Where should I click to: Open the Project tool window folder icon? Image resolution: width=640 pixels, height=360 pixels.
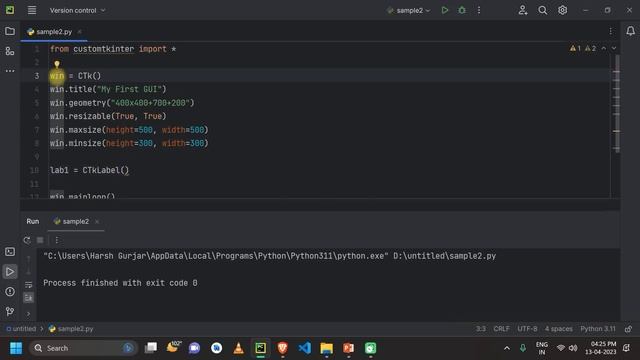click(10, 31)
